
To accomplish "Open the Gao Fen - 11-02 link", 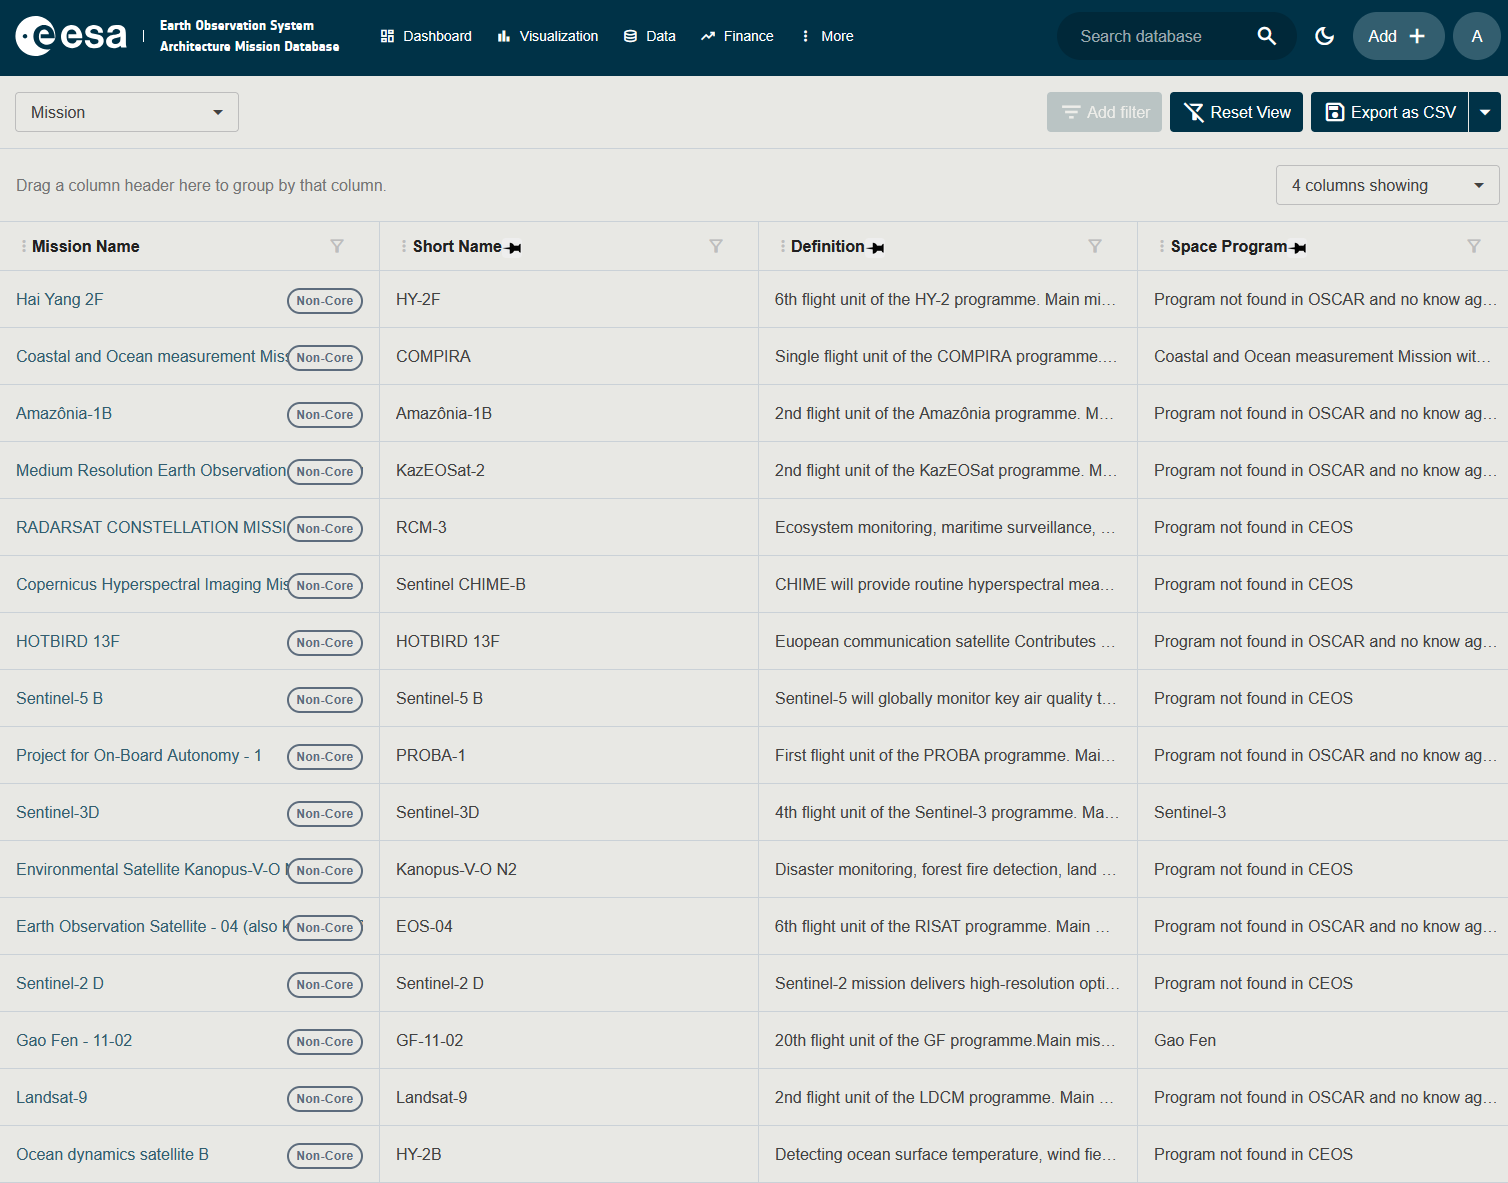I will click(74, 1040).
